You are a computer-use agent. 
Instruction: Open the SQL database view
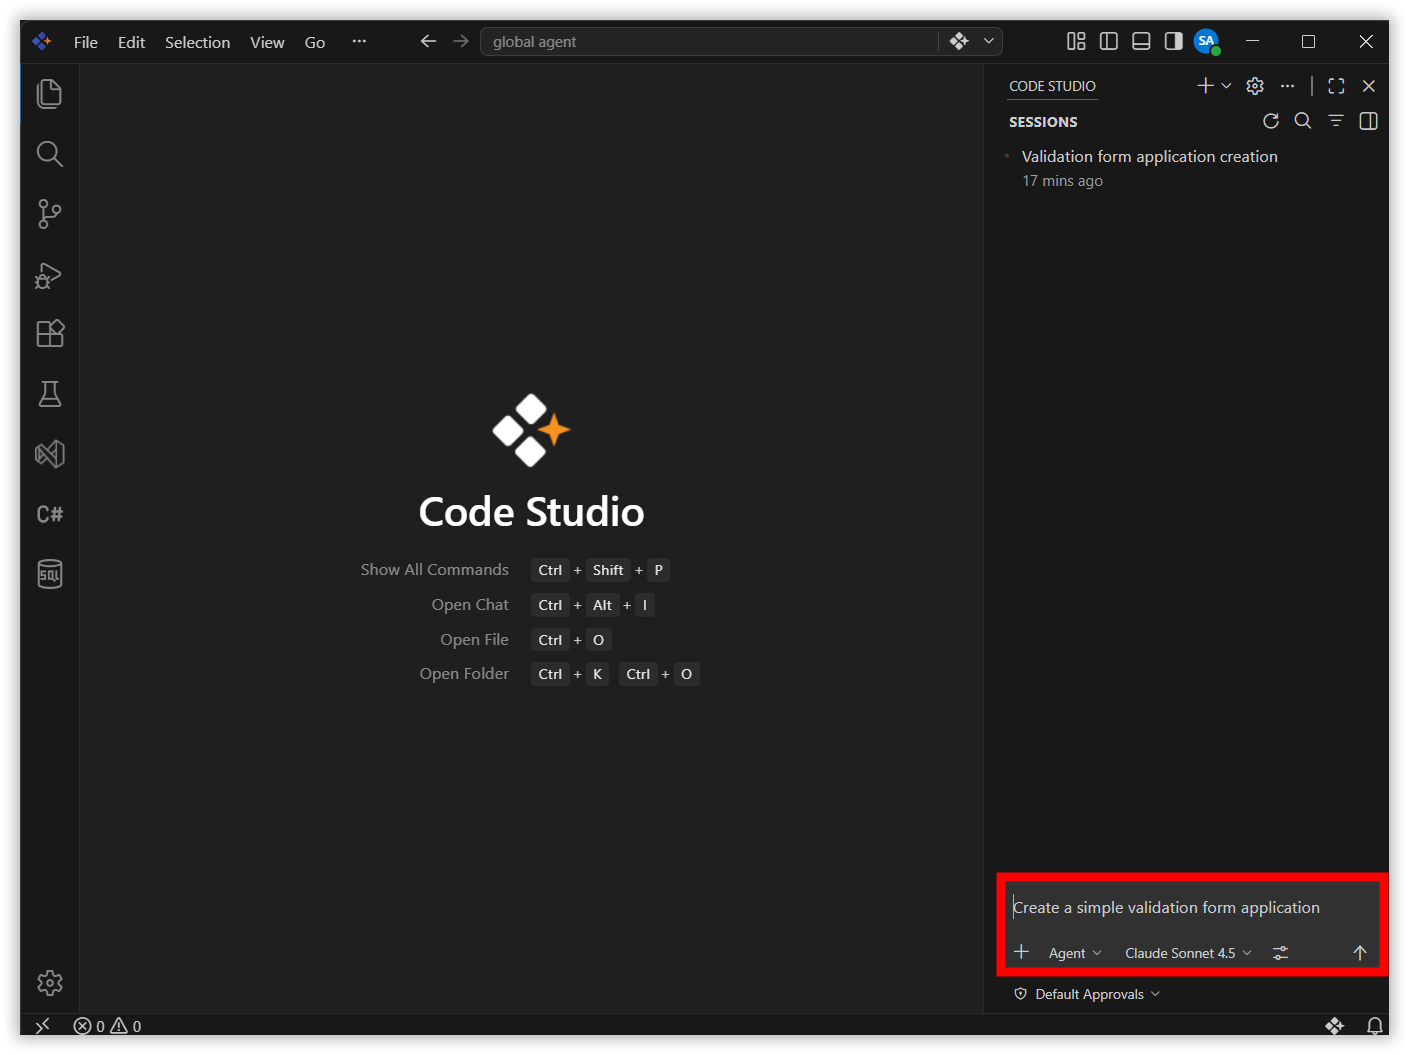49,574
